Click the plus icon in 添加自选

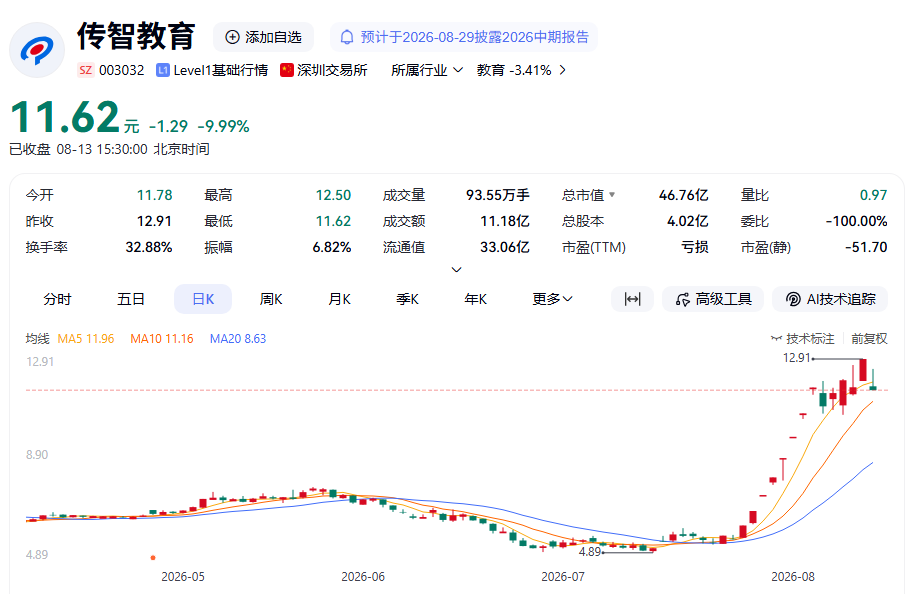[232, 37]
